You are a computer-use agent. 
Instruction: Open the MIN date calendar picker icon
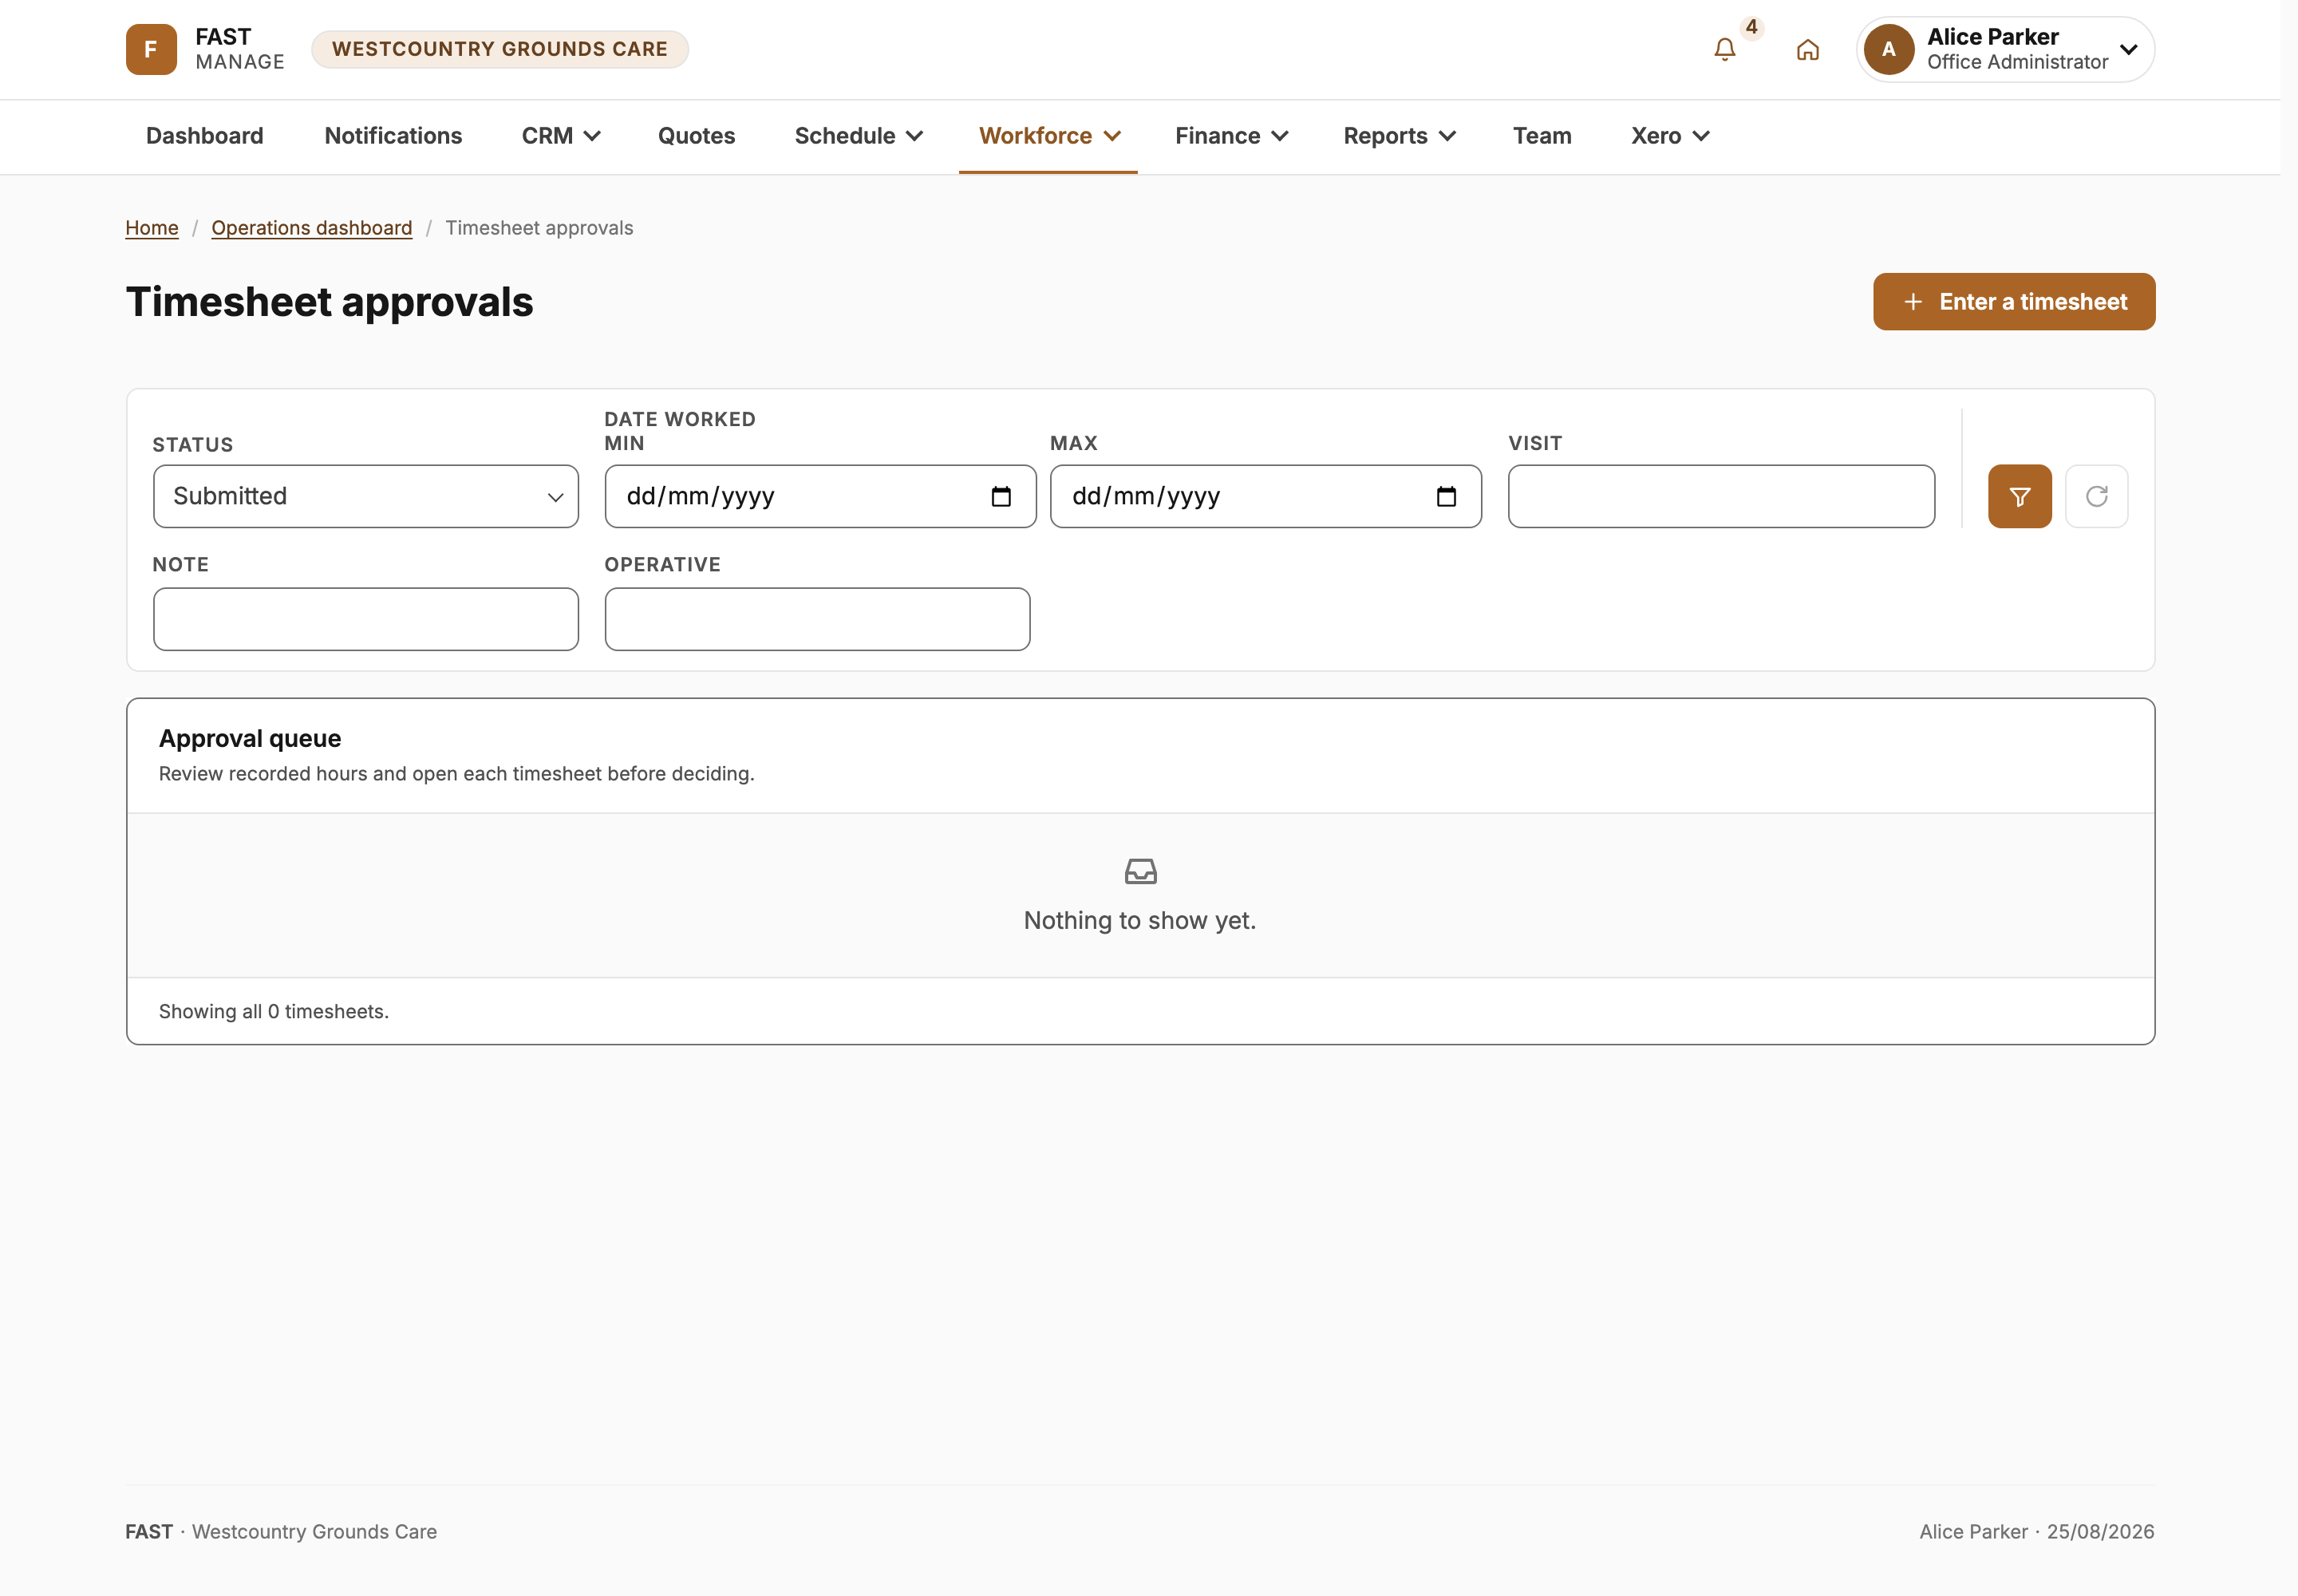pyautogui.click(x=1001, y=496)
